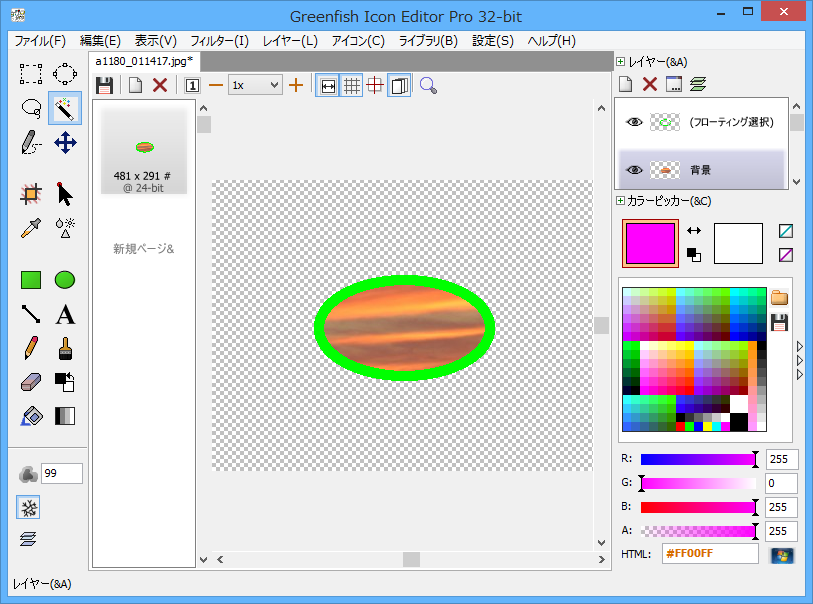The image size is (813, 604).
Task: Collapse the レイヤー panel
Action: pos(621,62)
